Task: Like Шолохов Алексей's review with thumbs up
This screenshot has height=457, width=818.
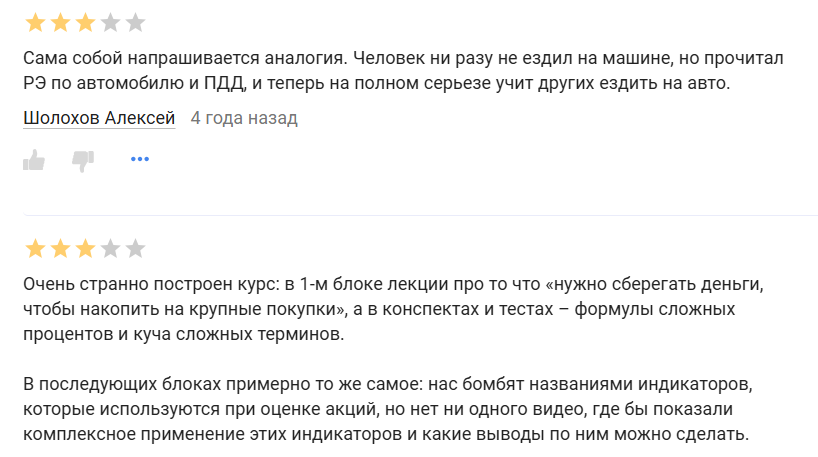Action: [x=34, y=159]
